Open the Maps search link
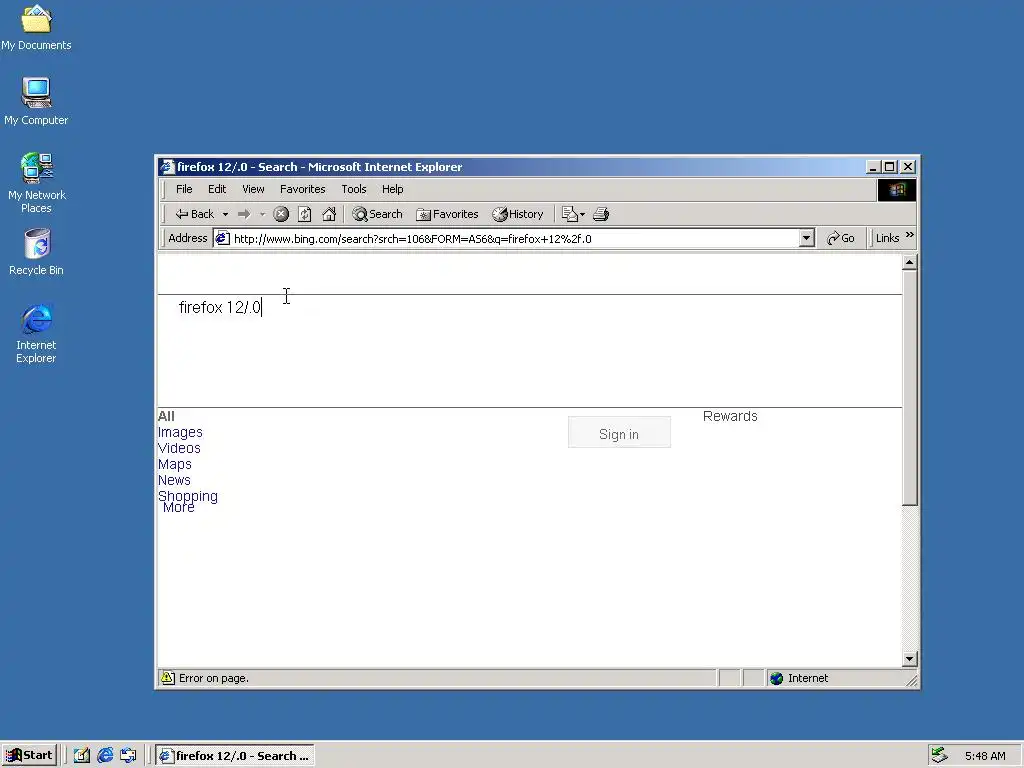Viewport: 1024px width, 768px height. click(174, 464)
